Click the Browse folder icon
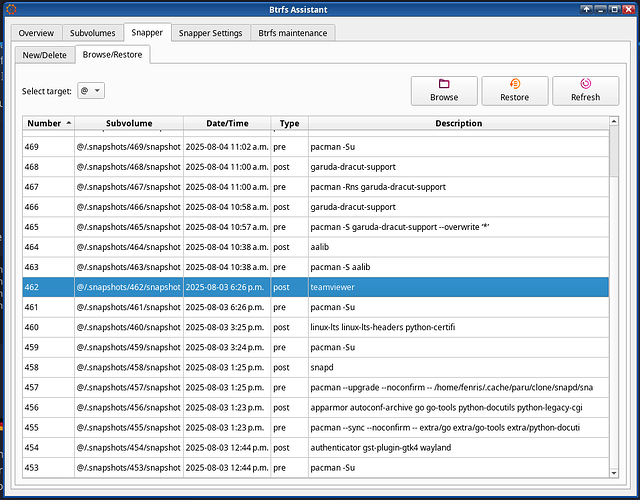 click(444, 84)
